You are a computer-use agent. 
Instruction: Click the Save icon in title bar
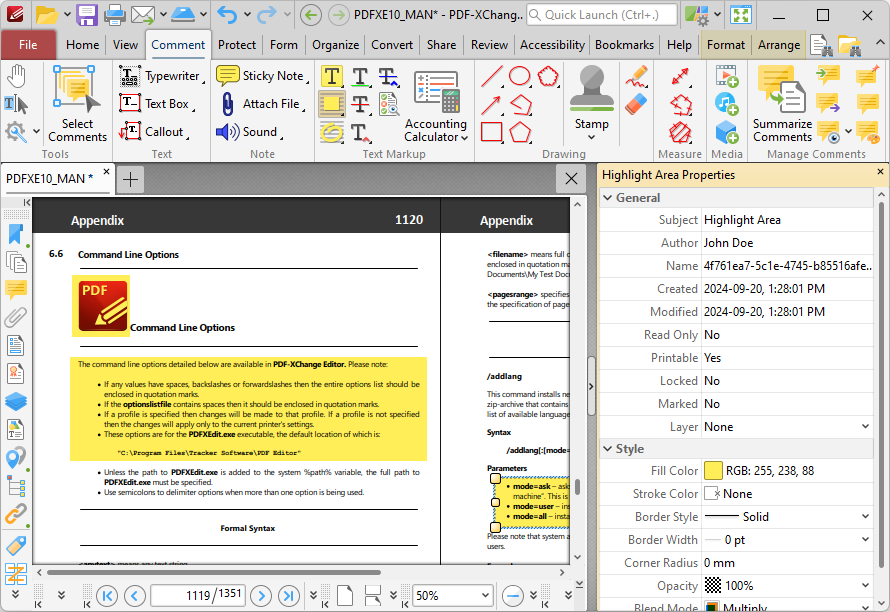[87, 15]
